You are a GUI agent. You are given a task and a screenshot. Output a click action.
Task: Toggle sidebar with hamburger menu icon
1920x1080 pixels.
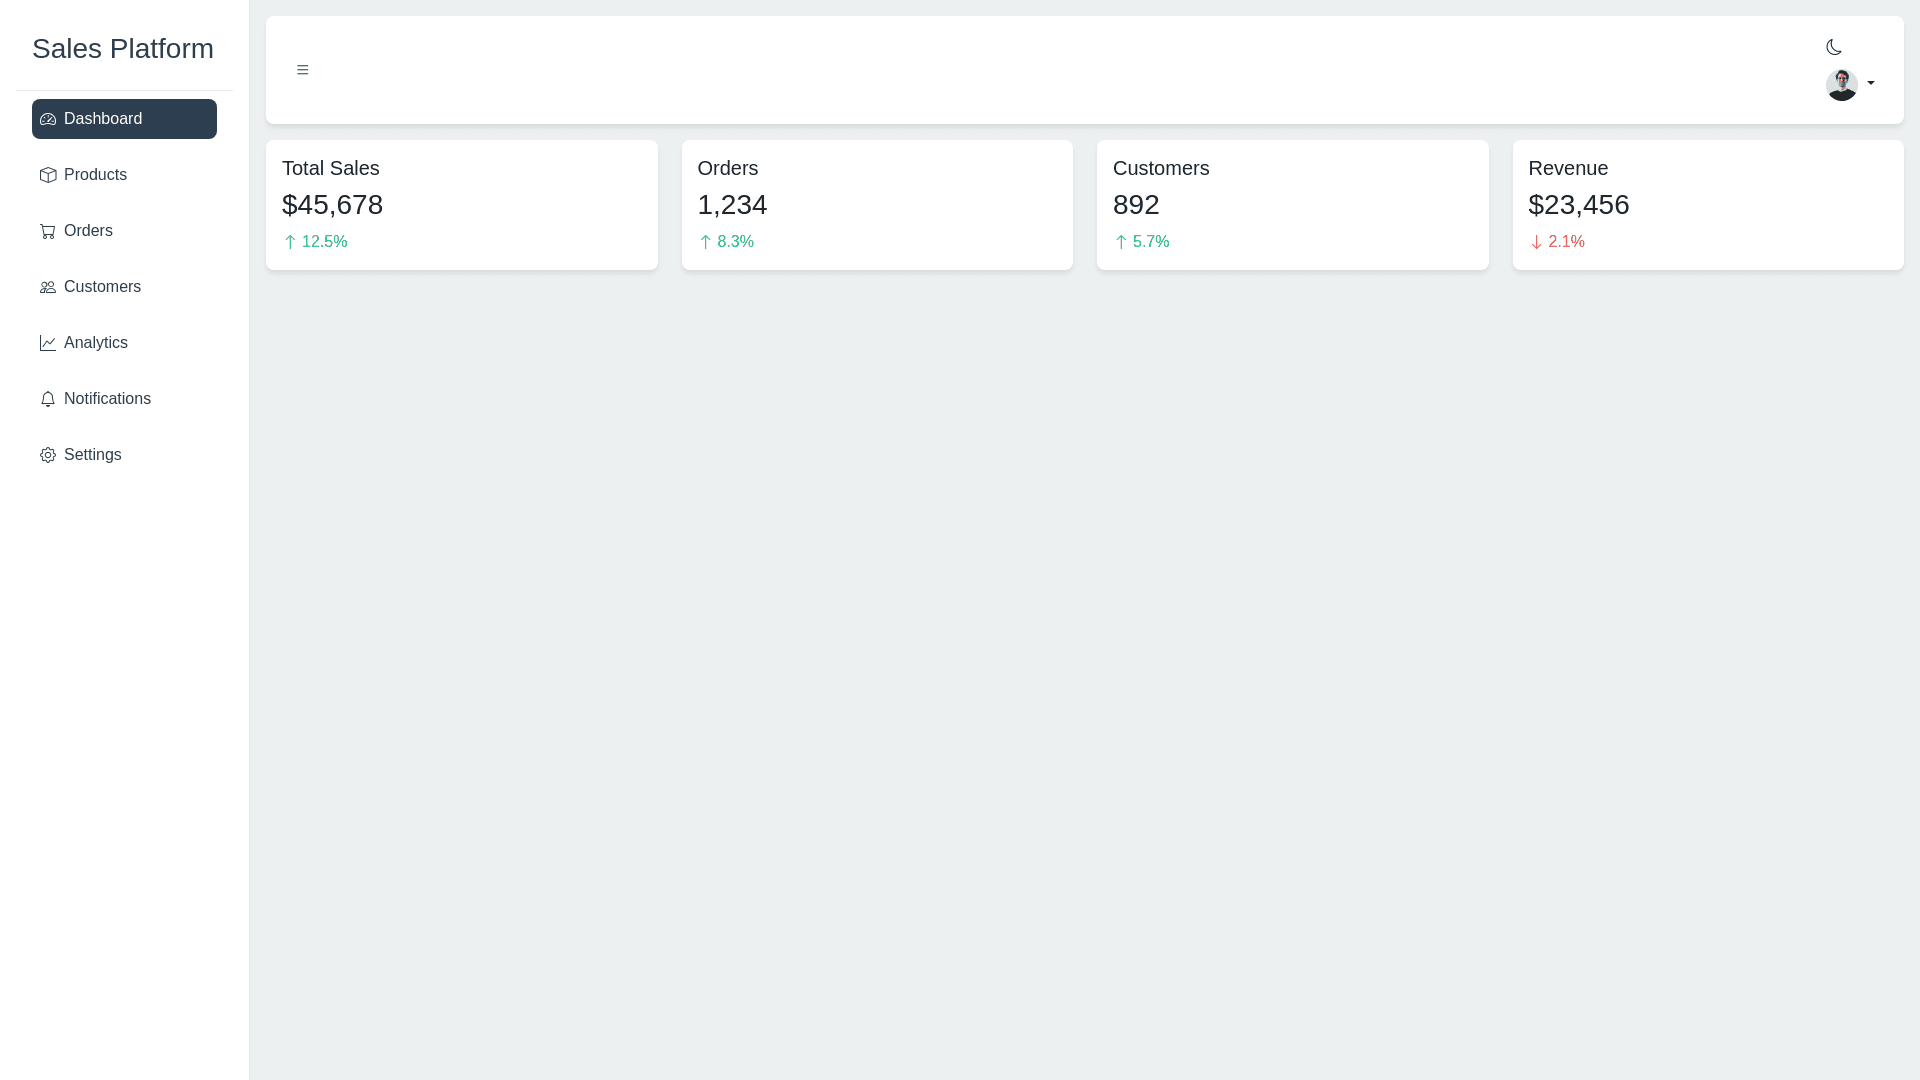click(302, 70)
